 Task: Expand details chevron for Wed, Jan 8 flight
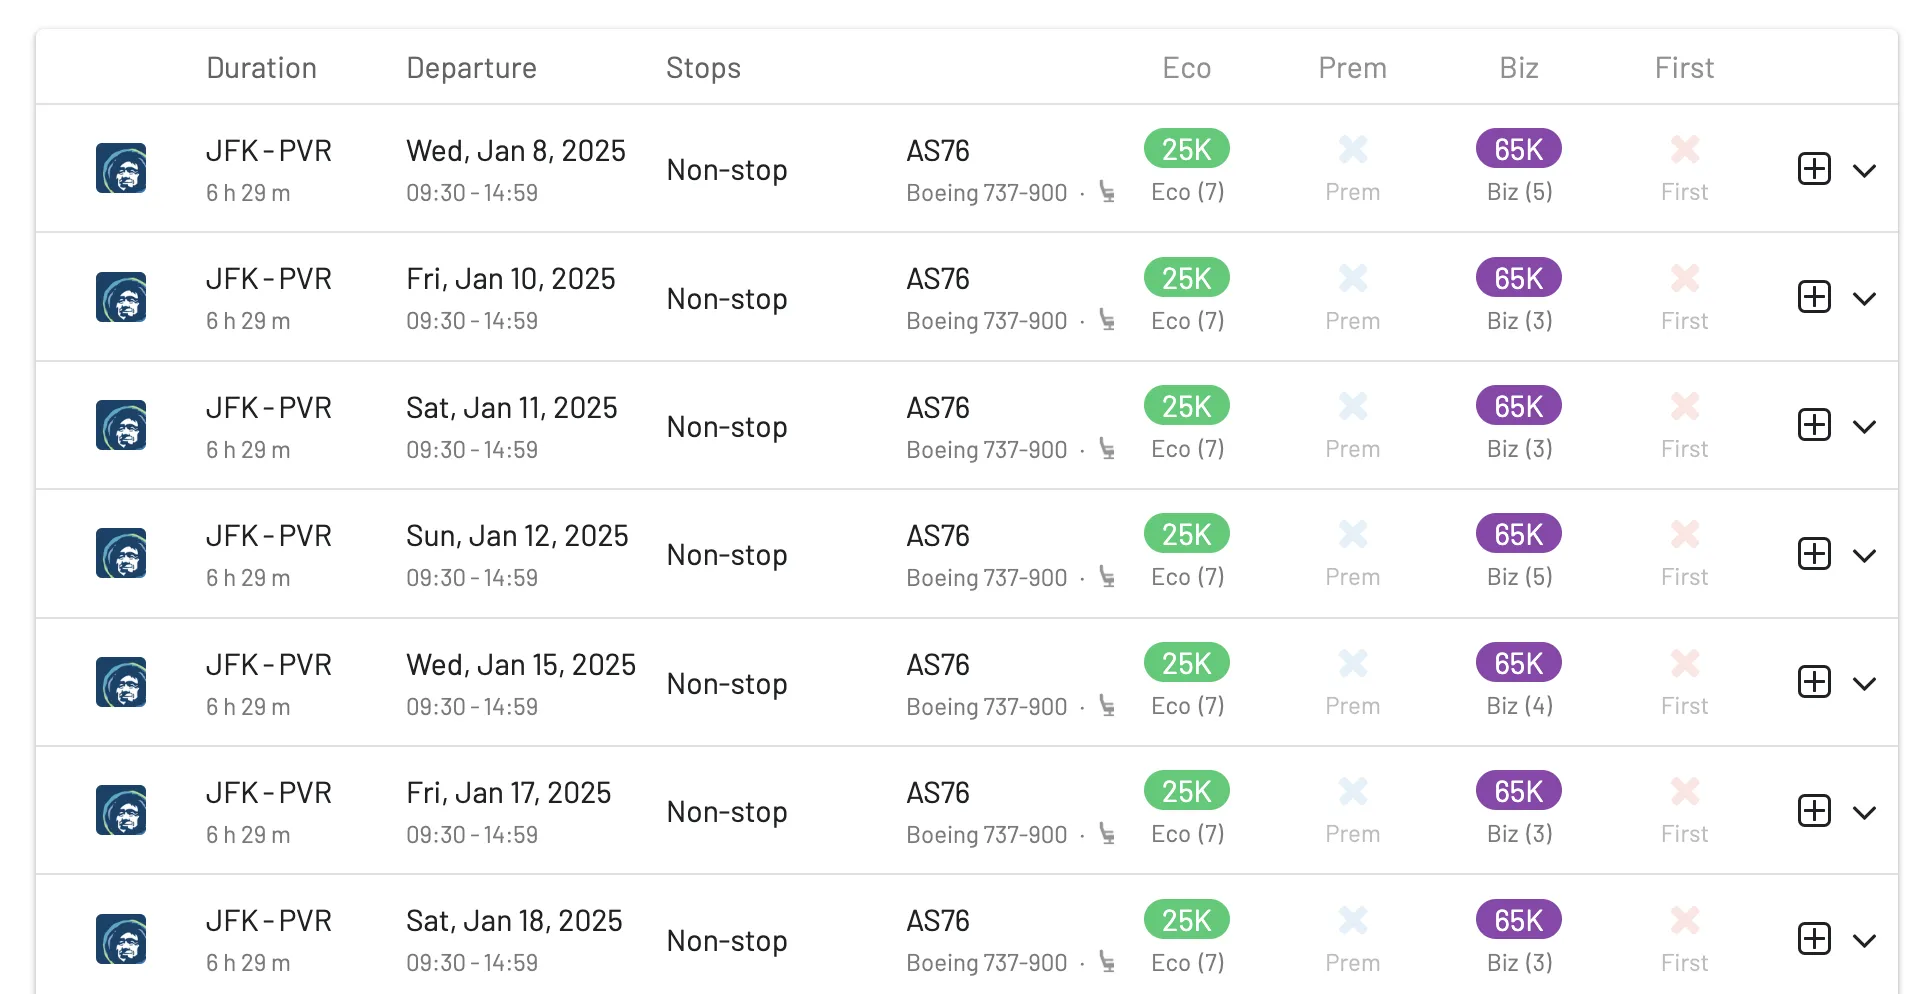point(1864,170)
